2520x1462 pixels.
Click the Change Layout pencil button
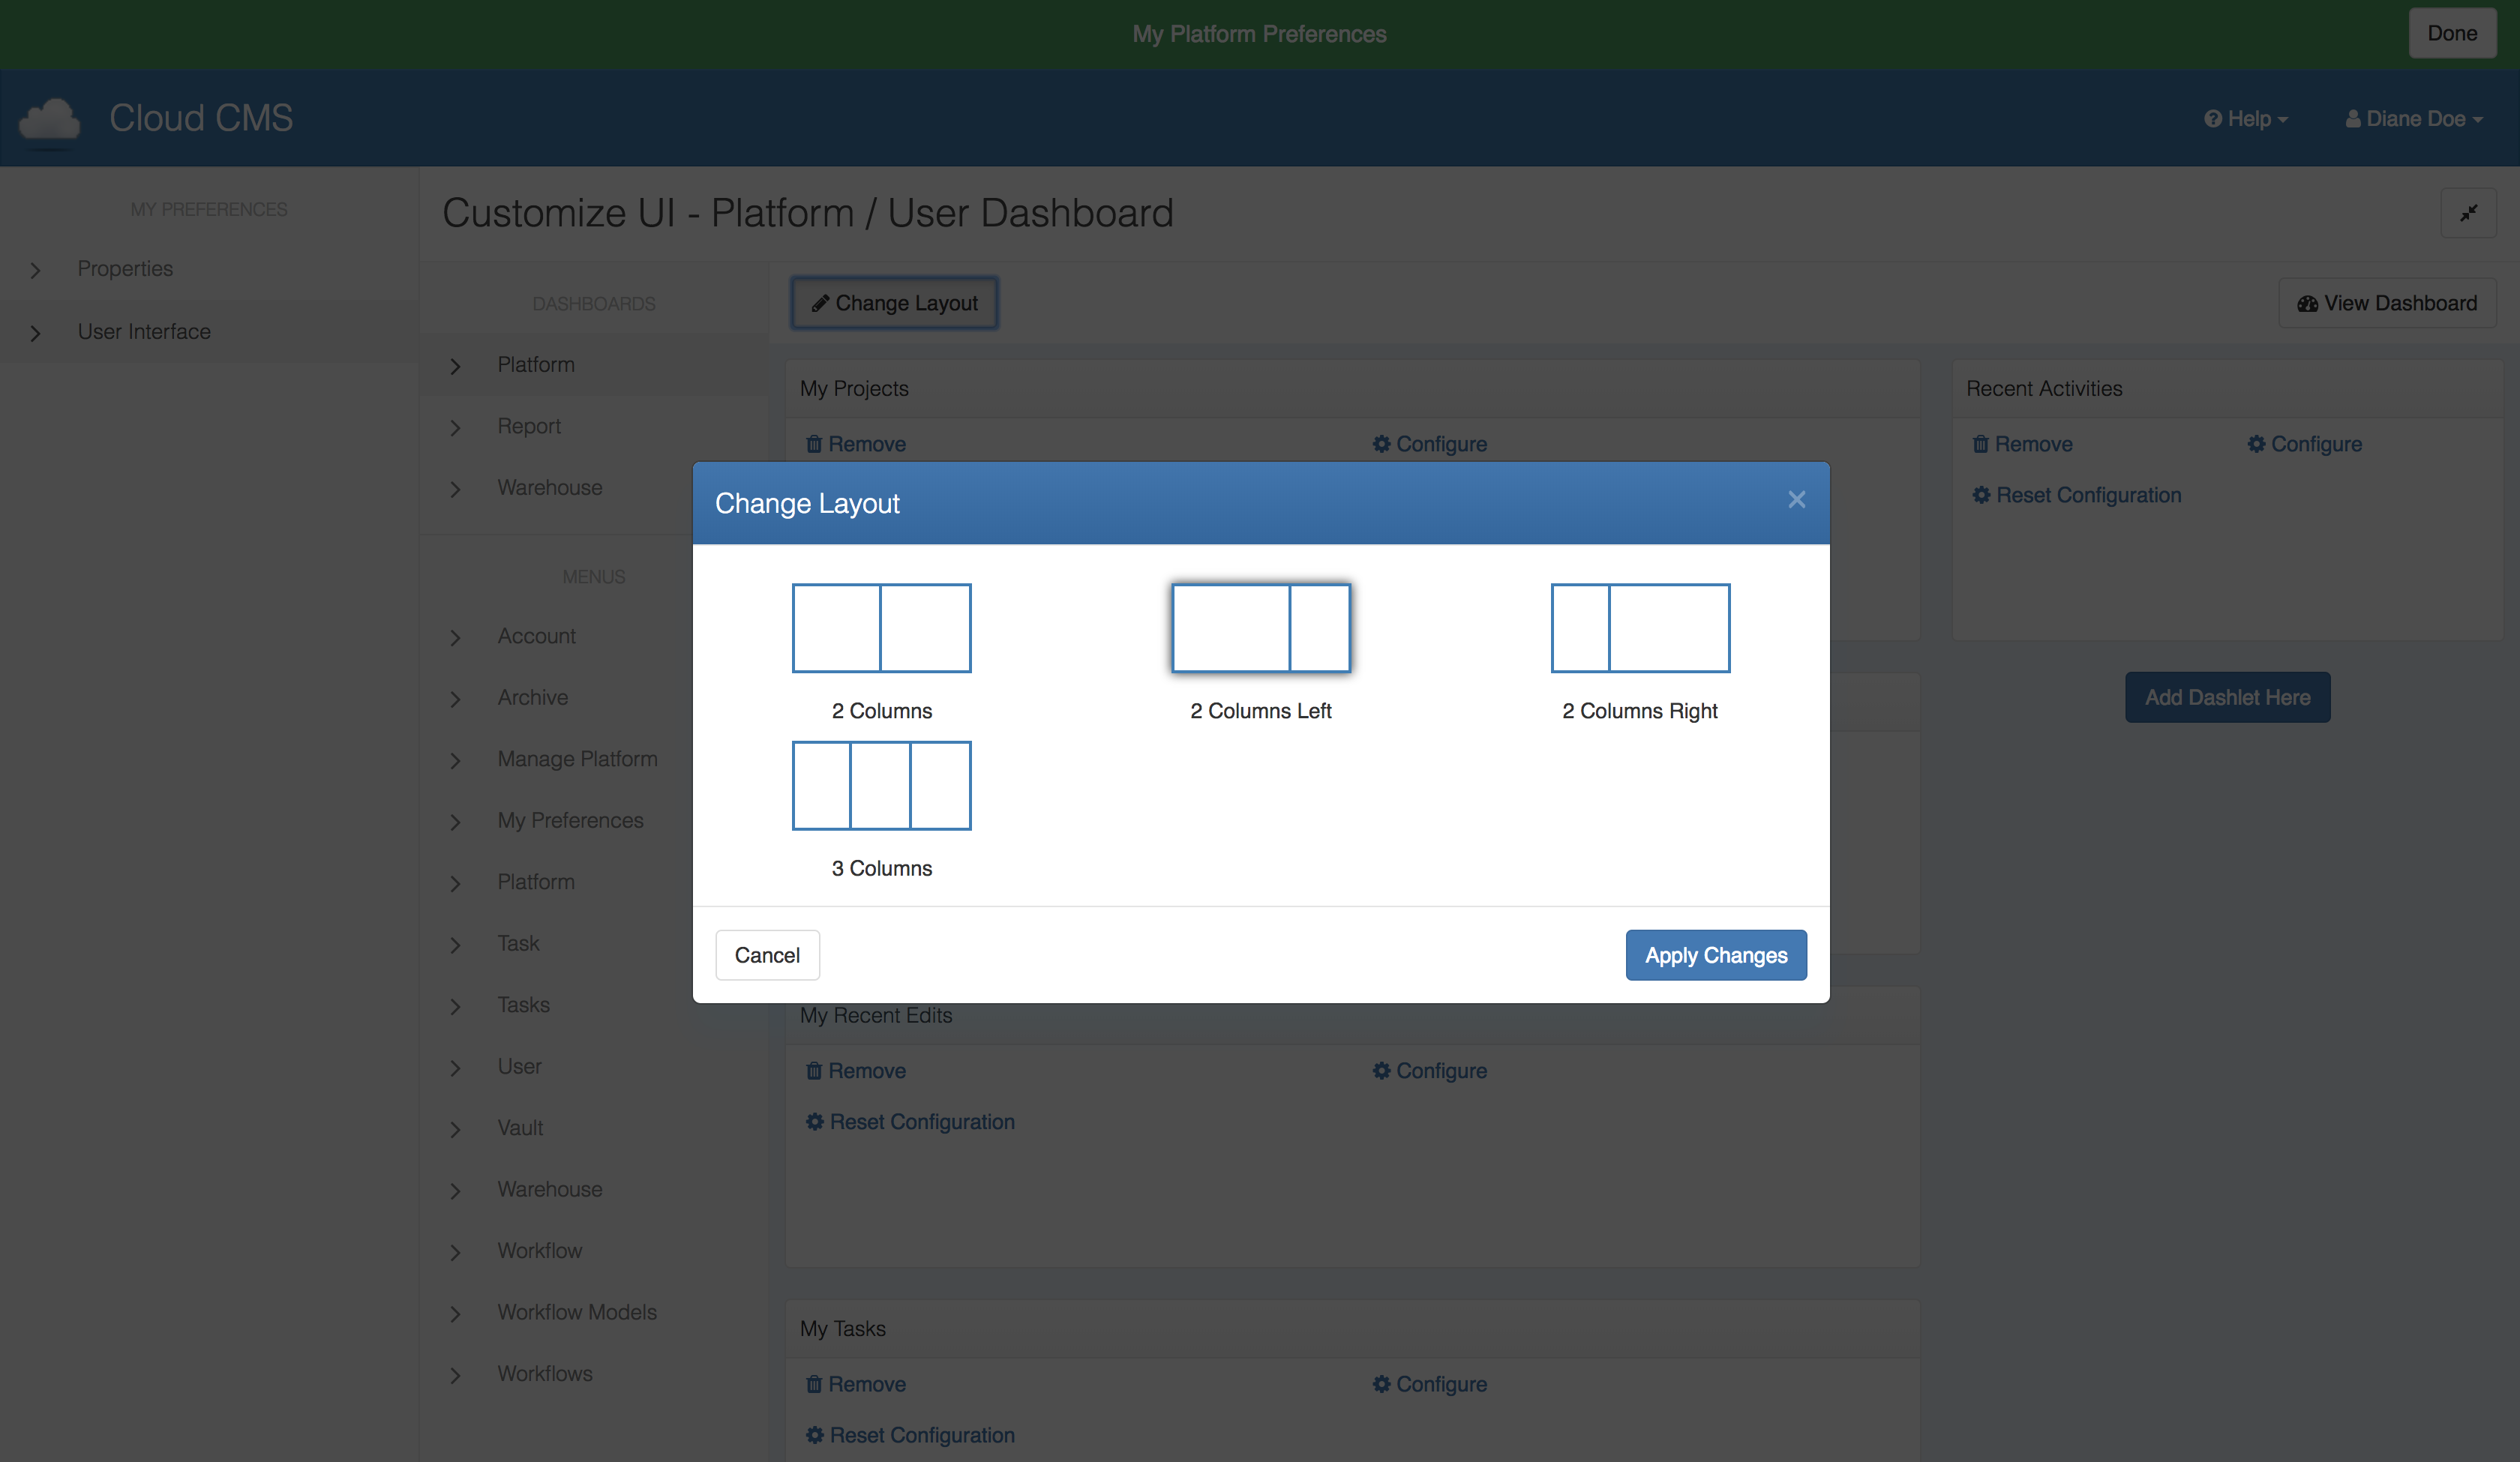pyautogui.click(x=894, y=303)
